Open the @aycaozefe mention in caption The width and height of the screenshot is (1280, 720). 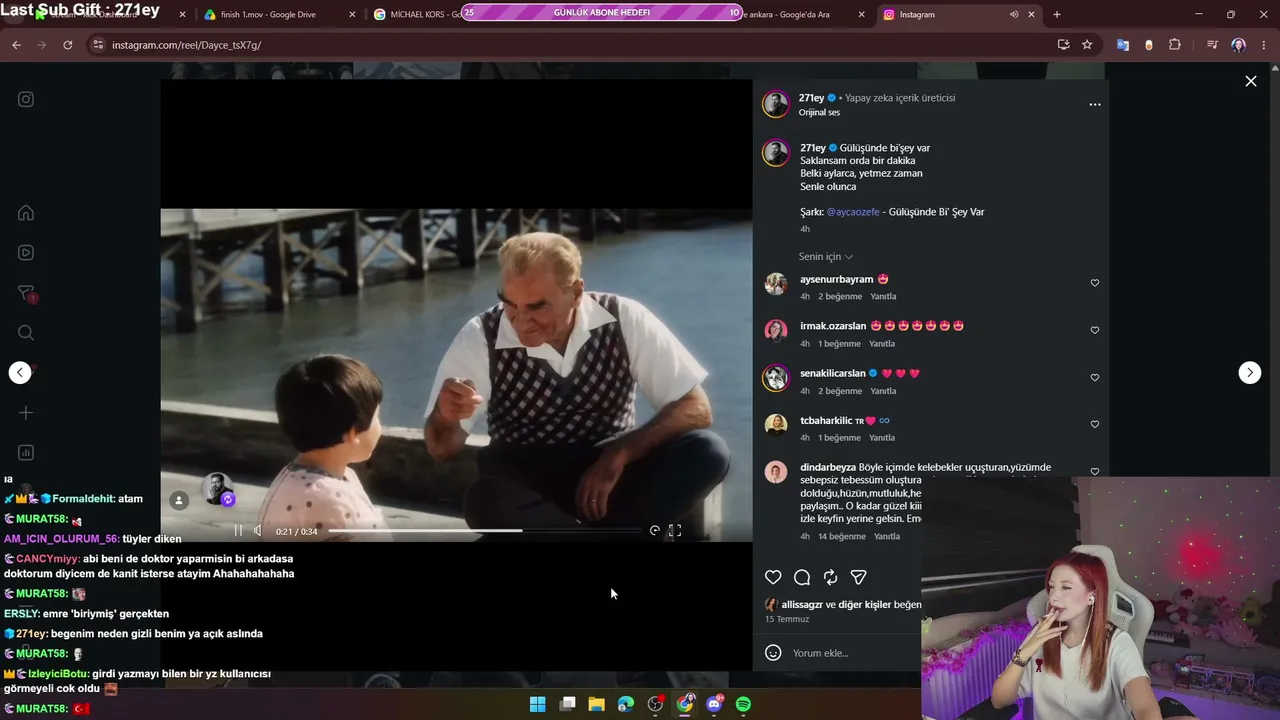tap(853, 212)
